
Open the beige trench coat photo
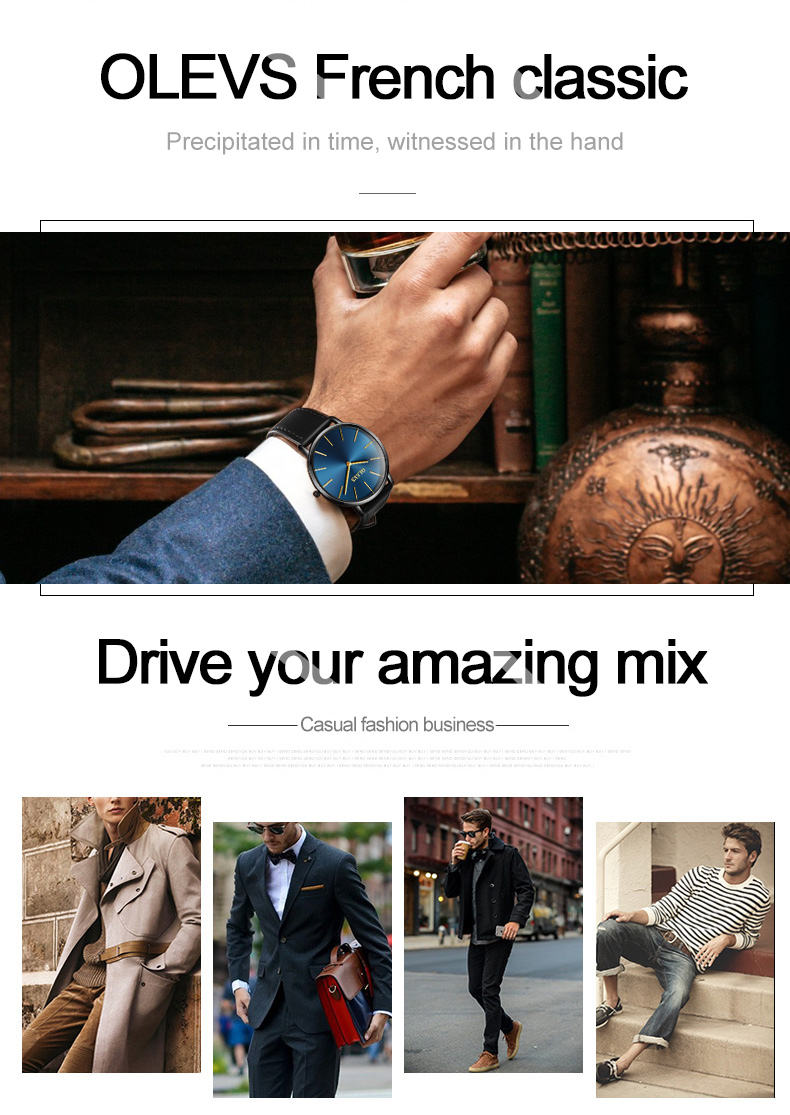[112, 934]
